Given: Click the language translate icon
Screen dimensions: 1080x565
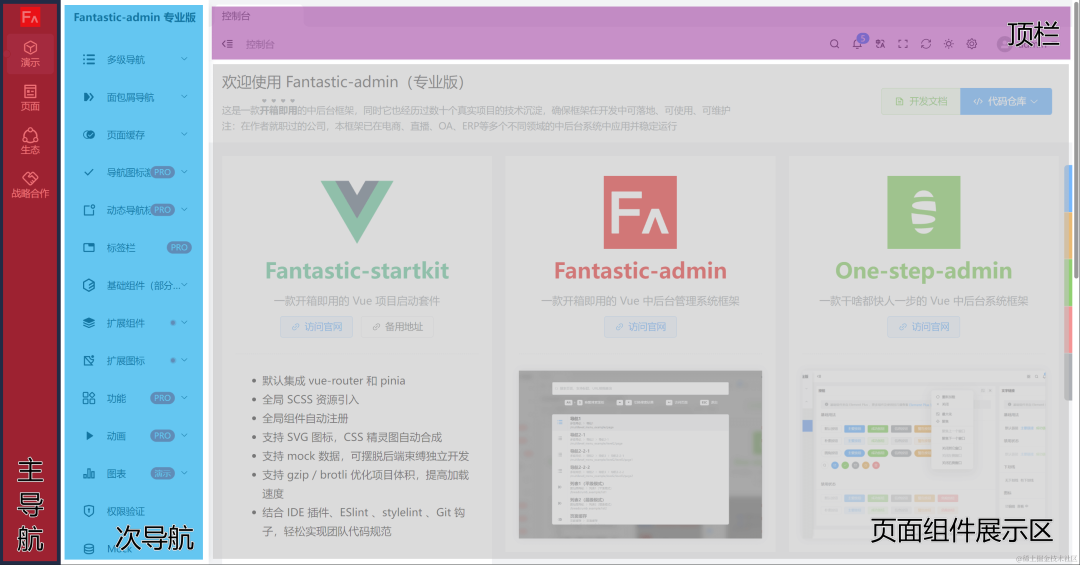Looking at the screenshot, I should pos(880,44).
